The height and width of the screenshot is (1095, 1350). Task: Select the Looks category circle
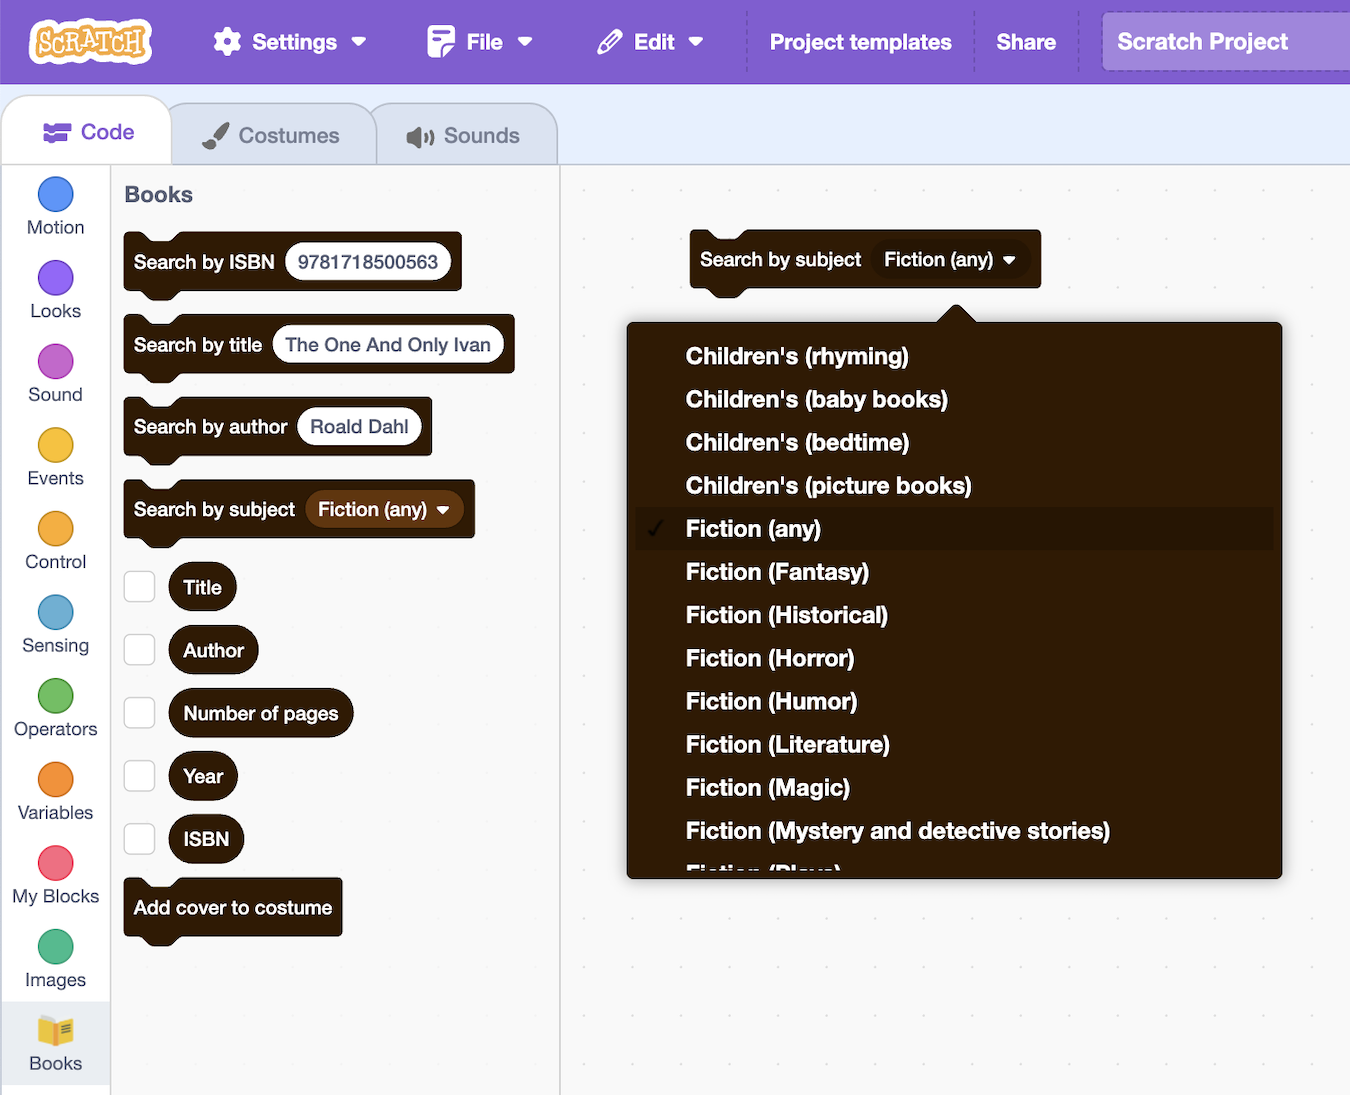[x=55, y=279]
